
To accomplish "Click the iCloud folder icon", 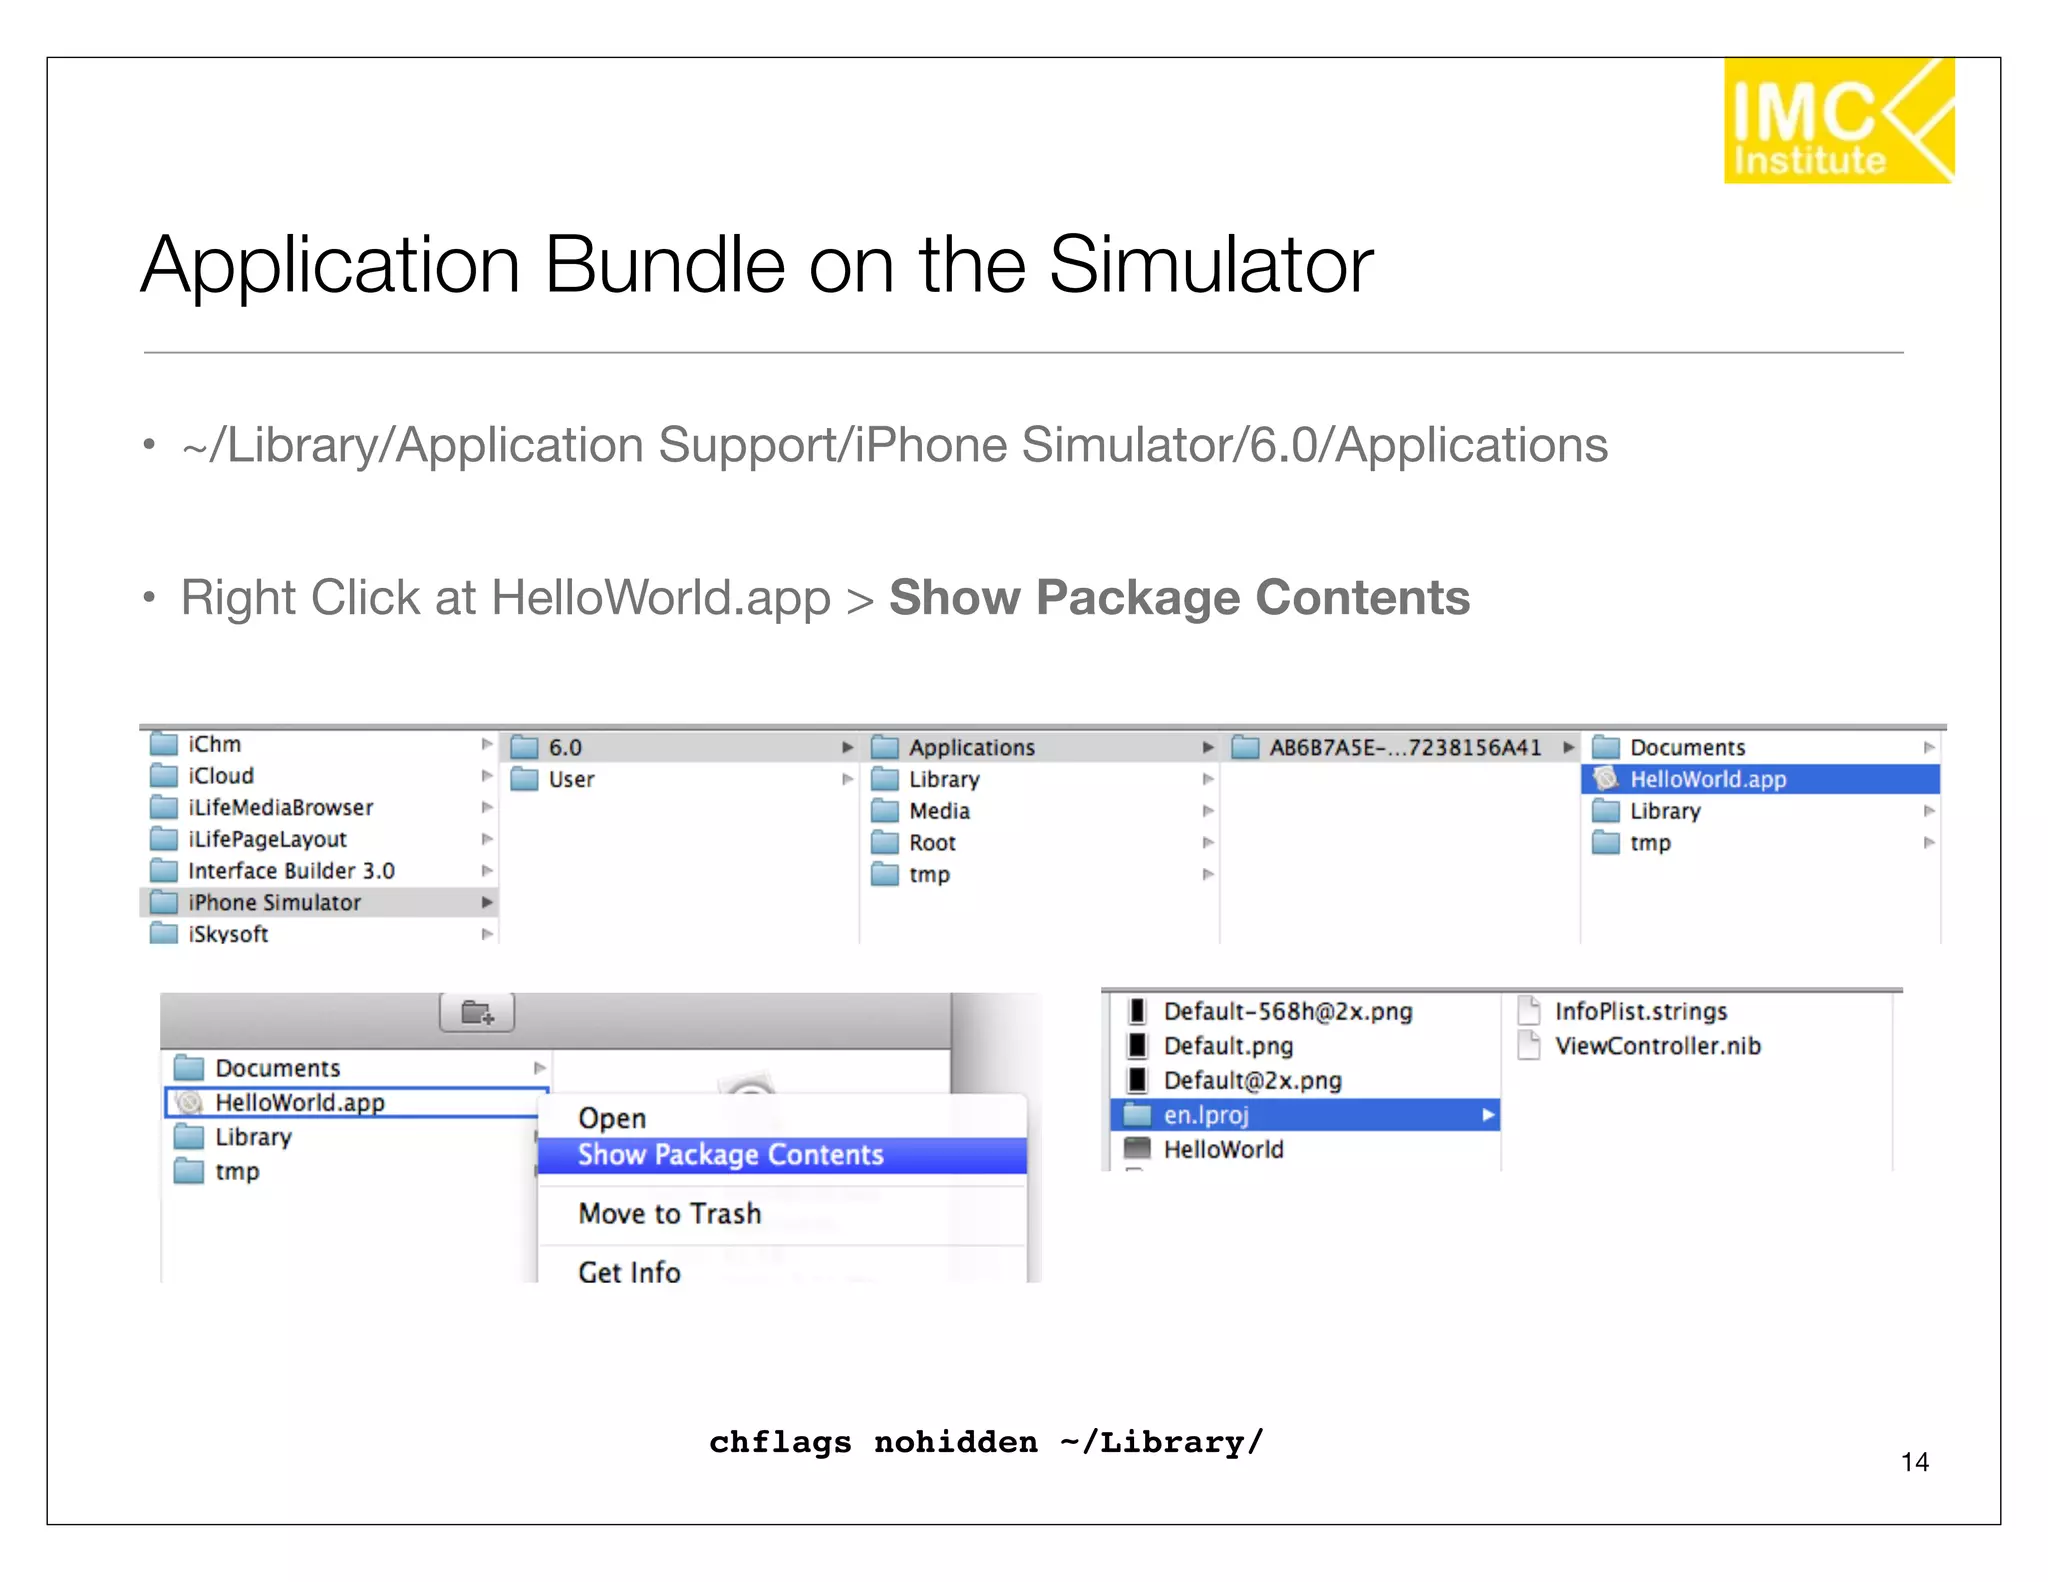I will [x=164, y=776].
